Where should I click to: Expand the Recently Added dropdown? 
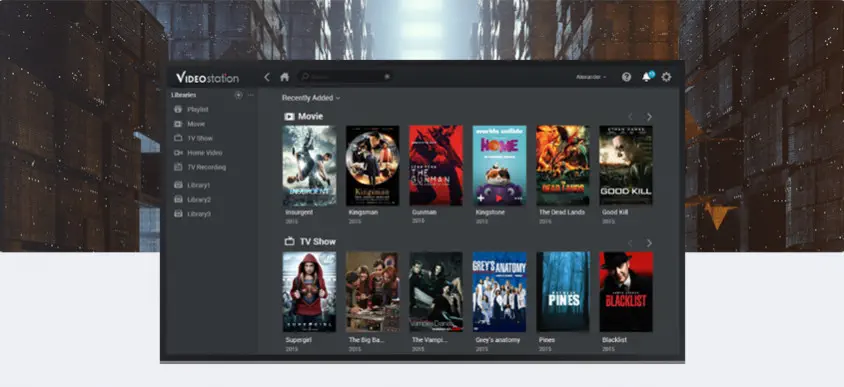pyautogui.click(x=311, y=98)
